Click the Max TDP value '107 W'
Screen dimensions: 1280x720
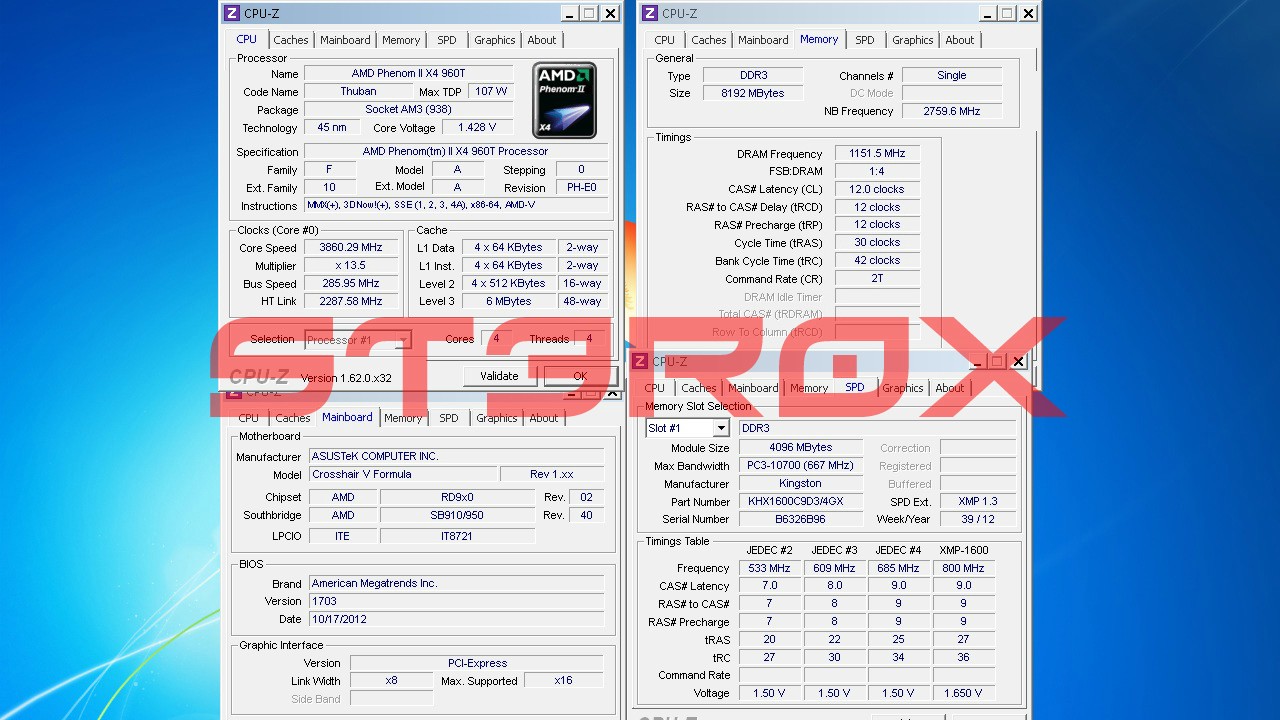491,91
